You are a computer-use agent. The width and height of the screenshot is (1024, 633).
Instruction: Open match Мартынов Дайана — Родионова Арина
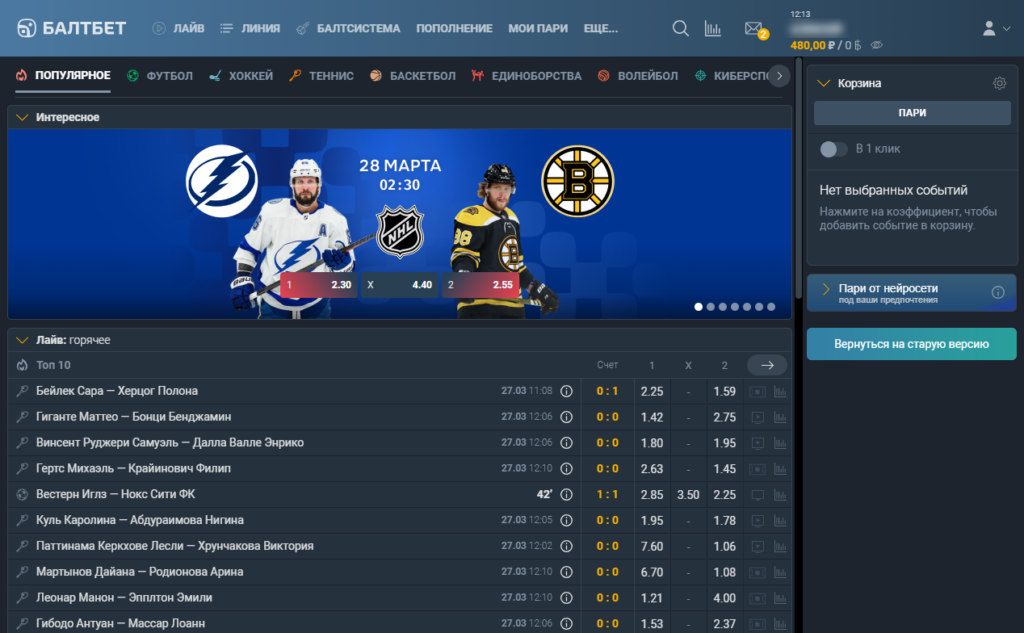140,572
